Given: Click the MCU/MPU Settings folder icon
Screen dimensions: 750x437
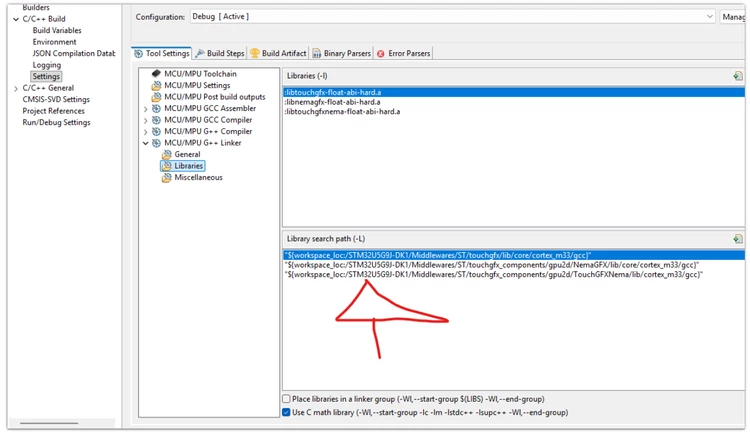Looking at the screenshot, I should (x=156, y=86).
